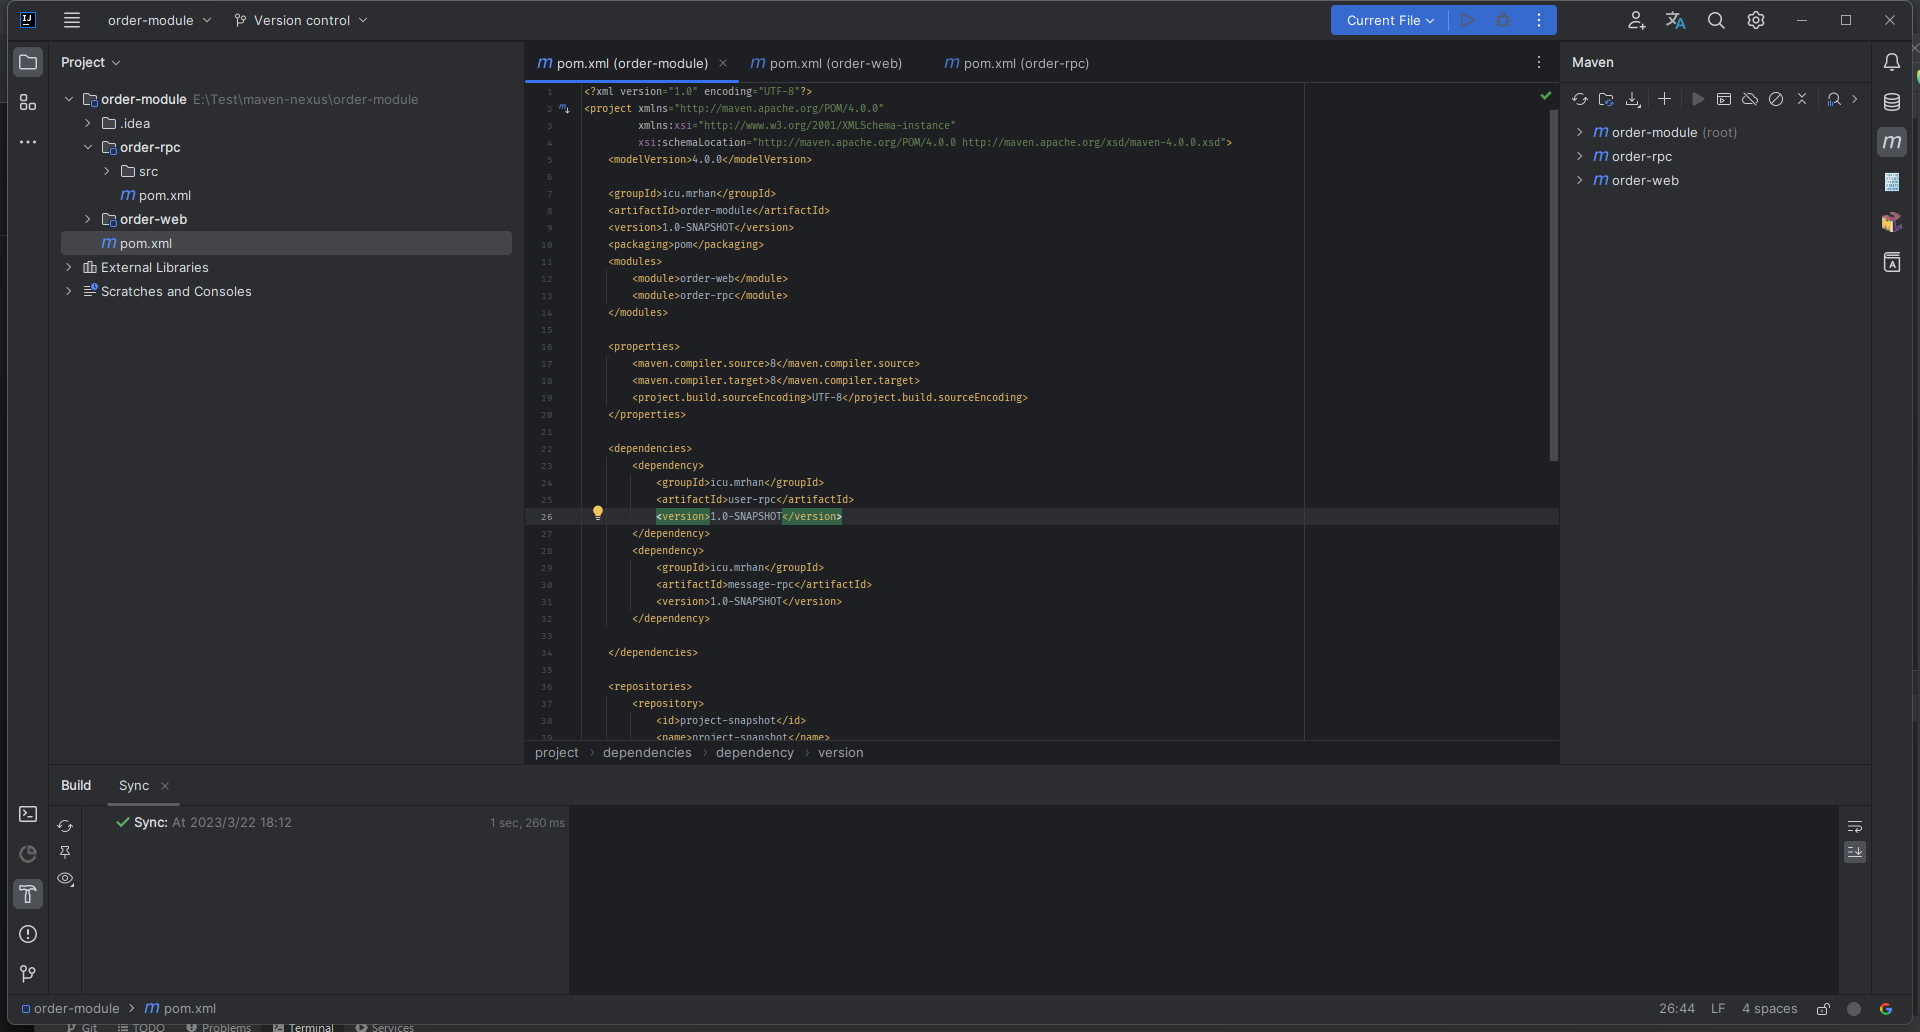1920x1032 pixels.
Task: Expand the order-web folder in Project tree
Action: (x=88, y=219)
